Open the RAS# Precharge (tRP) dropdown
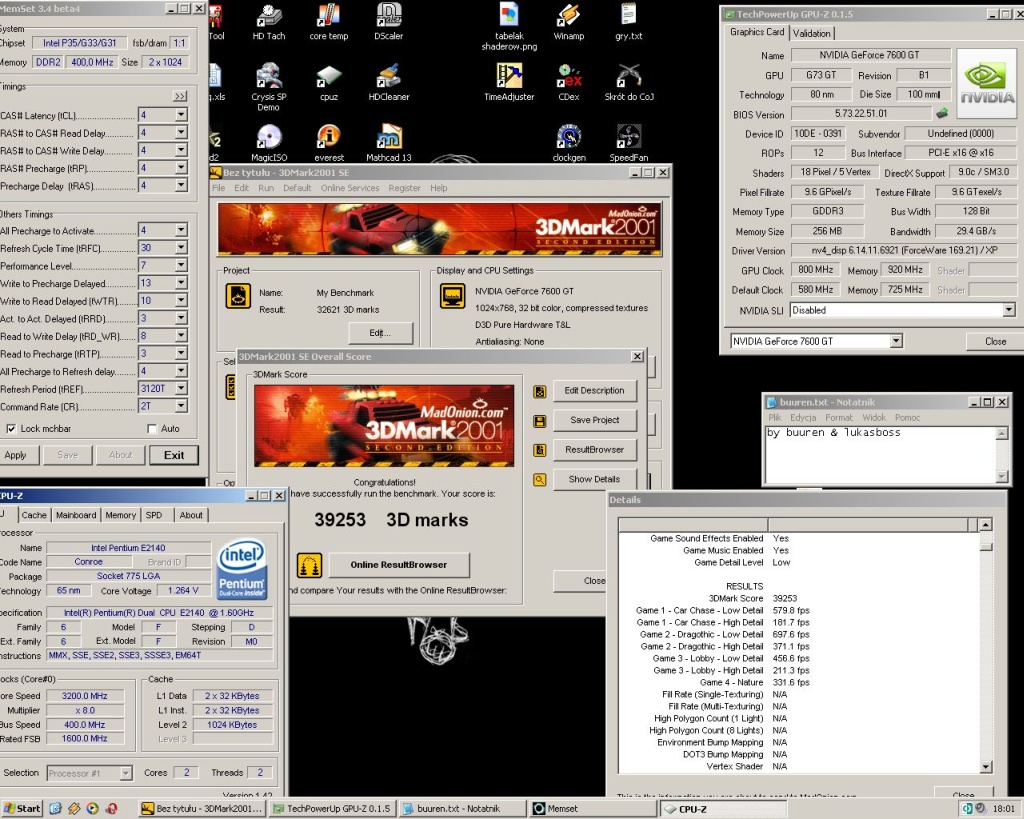The height and width of the screenshot is (819, 1024). click(x=181, y=168)
